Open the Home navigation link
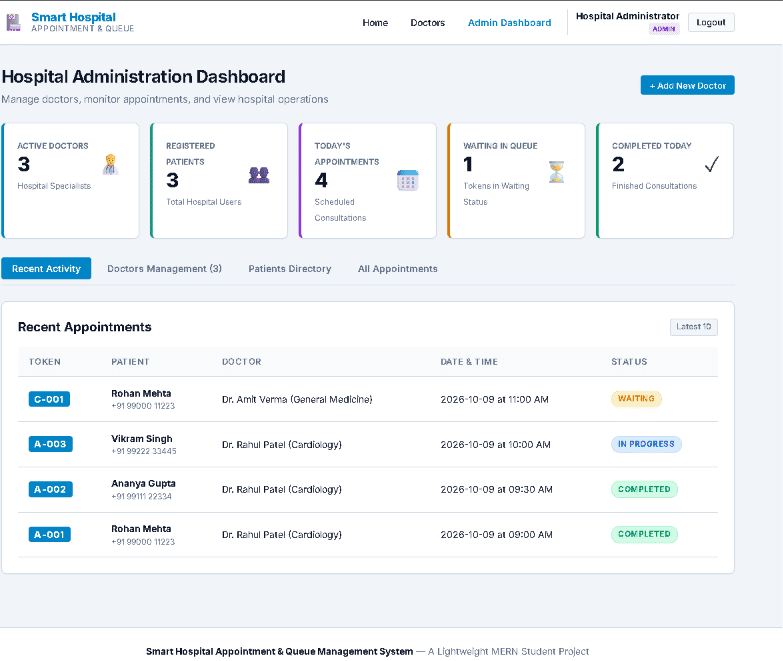This screenshot has width=783, height=661. [375, 22]
